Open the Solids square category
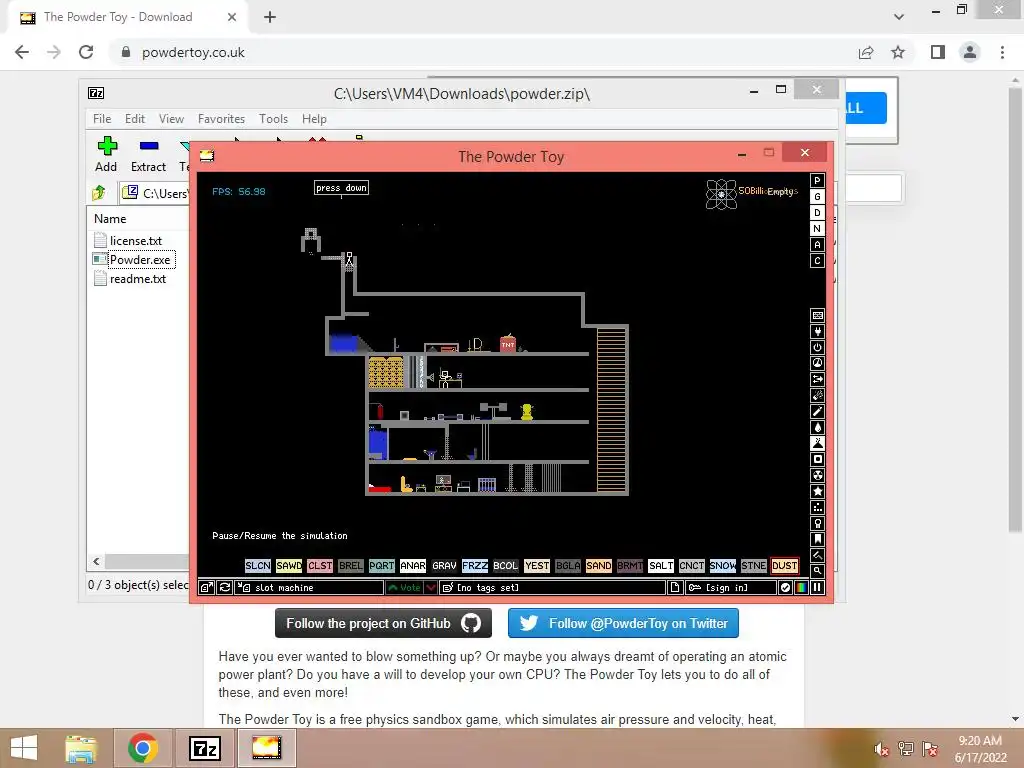The width and height of the screenshot is (1024, 768). [817, 460]
